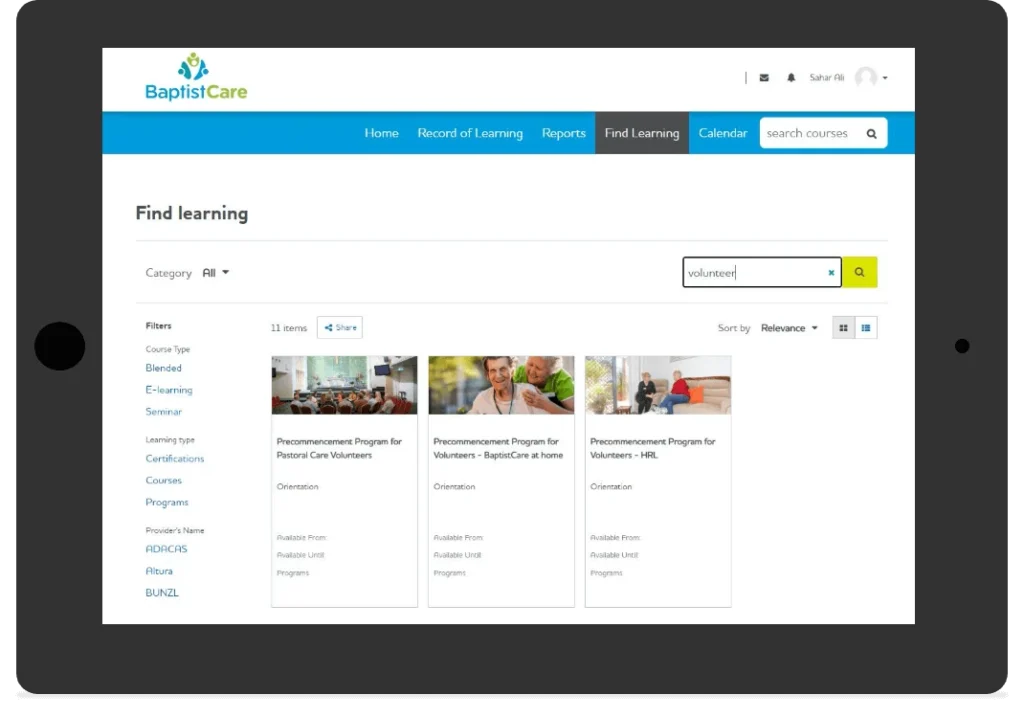Go to the Home tab
This screenshot has height=717, width=1024.
click(381, 132)
